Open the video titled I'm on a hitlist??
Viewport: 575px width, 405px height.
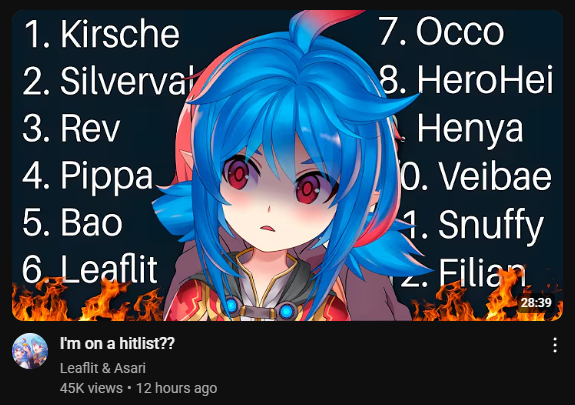(117, 344)
